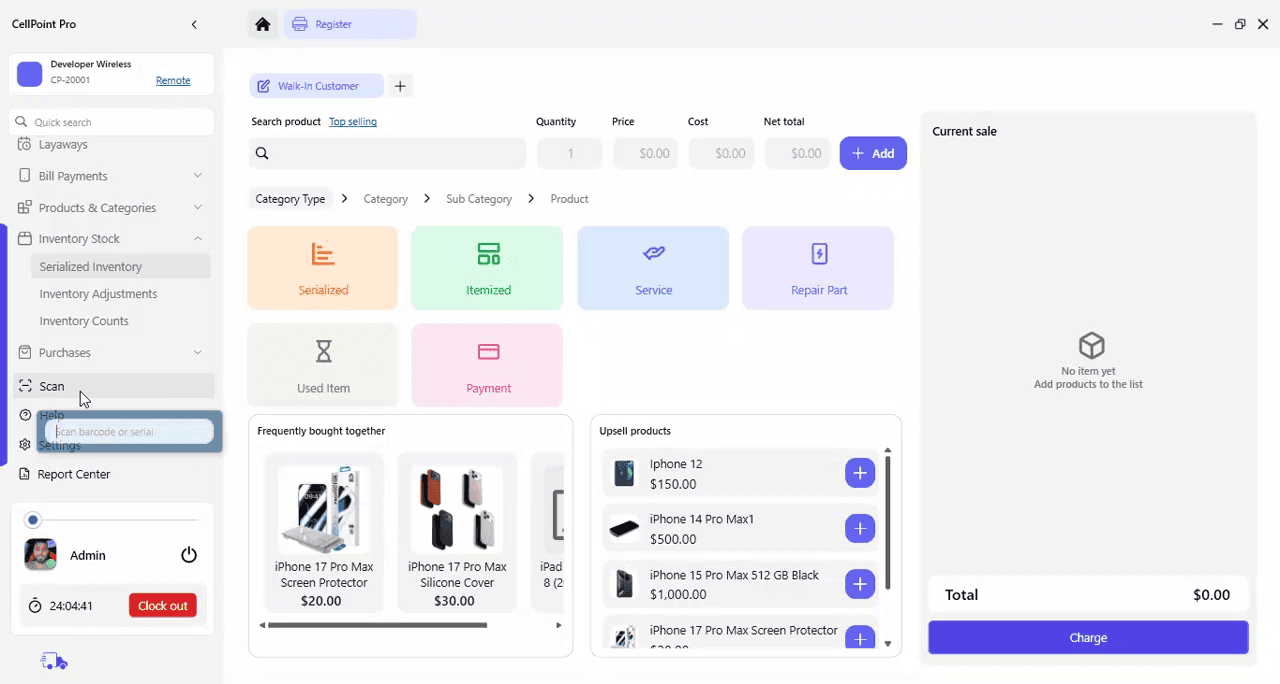1280x684 pixels.
Task: Open Bill Payments in the sidebar
Action: point(73,176)
